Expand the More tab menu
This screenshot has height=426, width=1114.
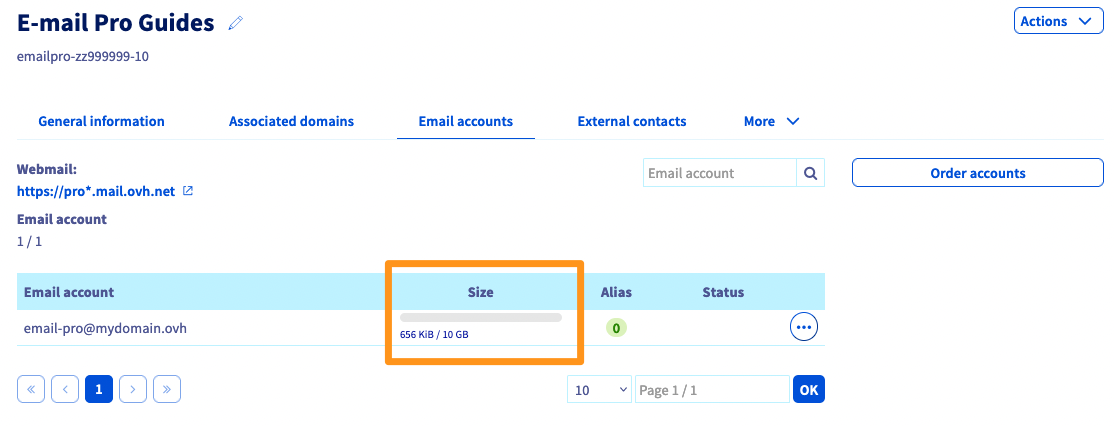click(771, 121)
